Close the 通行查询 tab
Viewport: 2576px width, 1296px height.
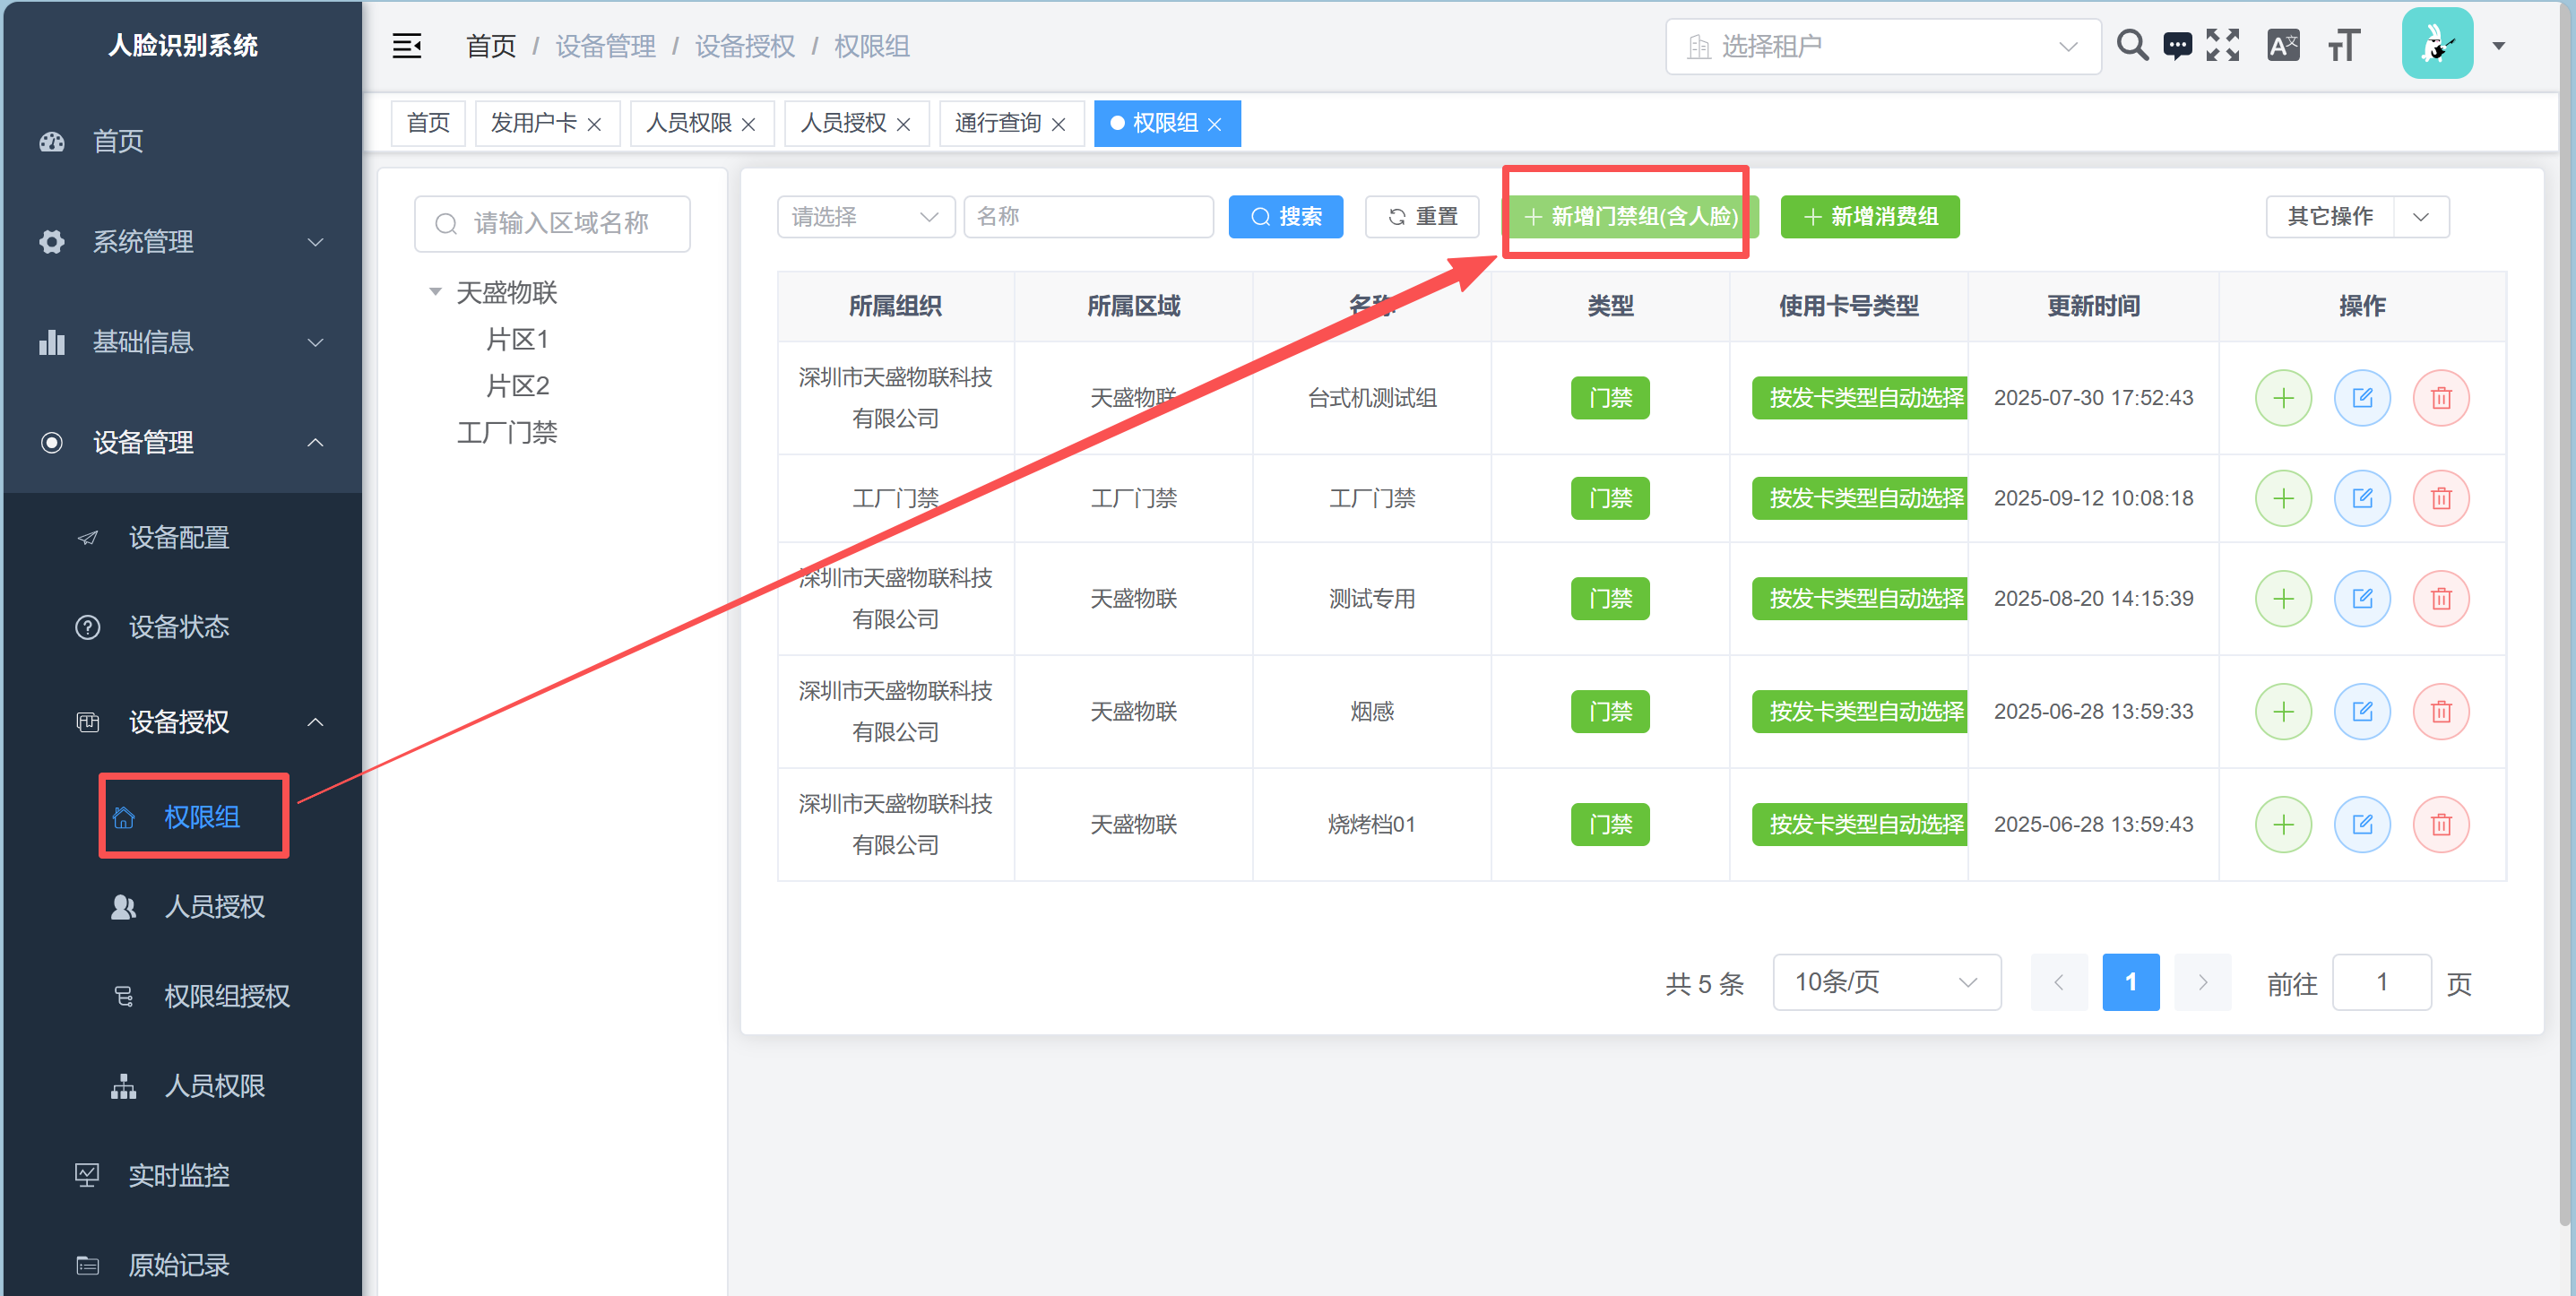click(1058, 124)
